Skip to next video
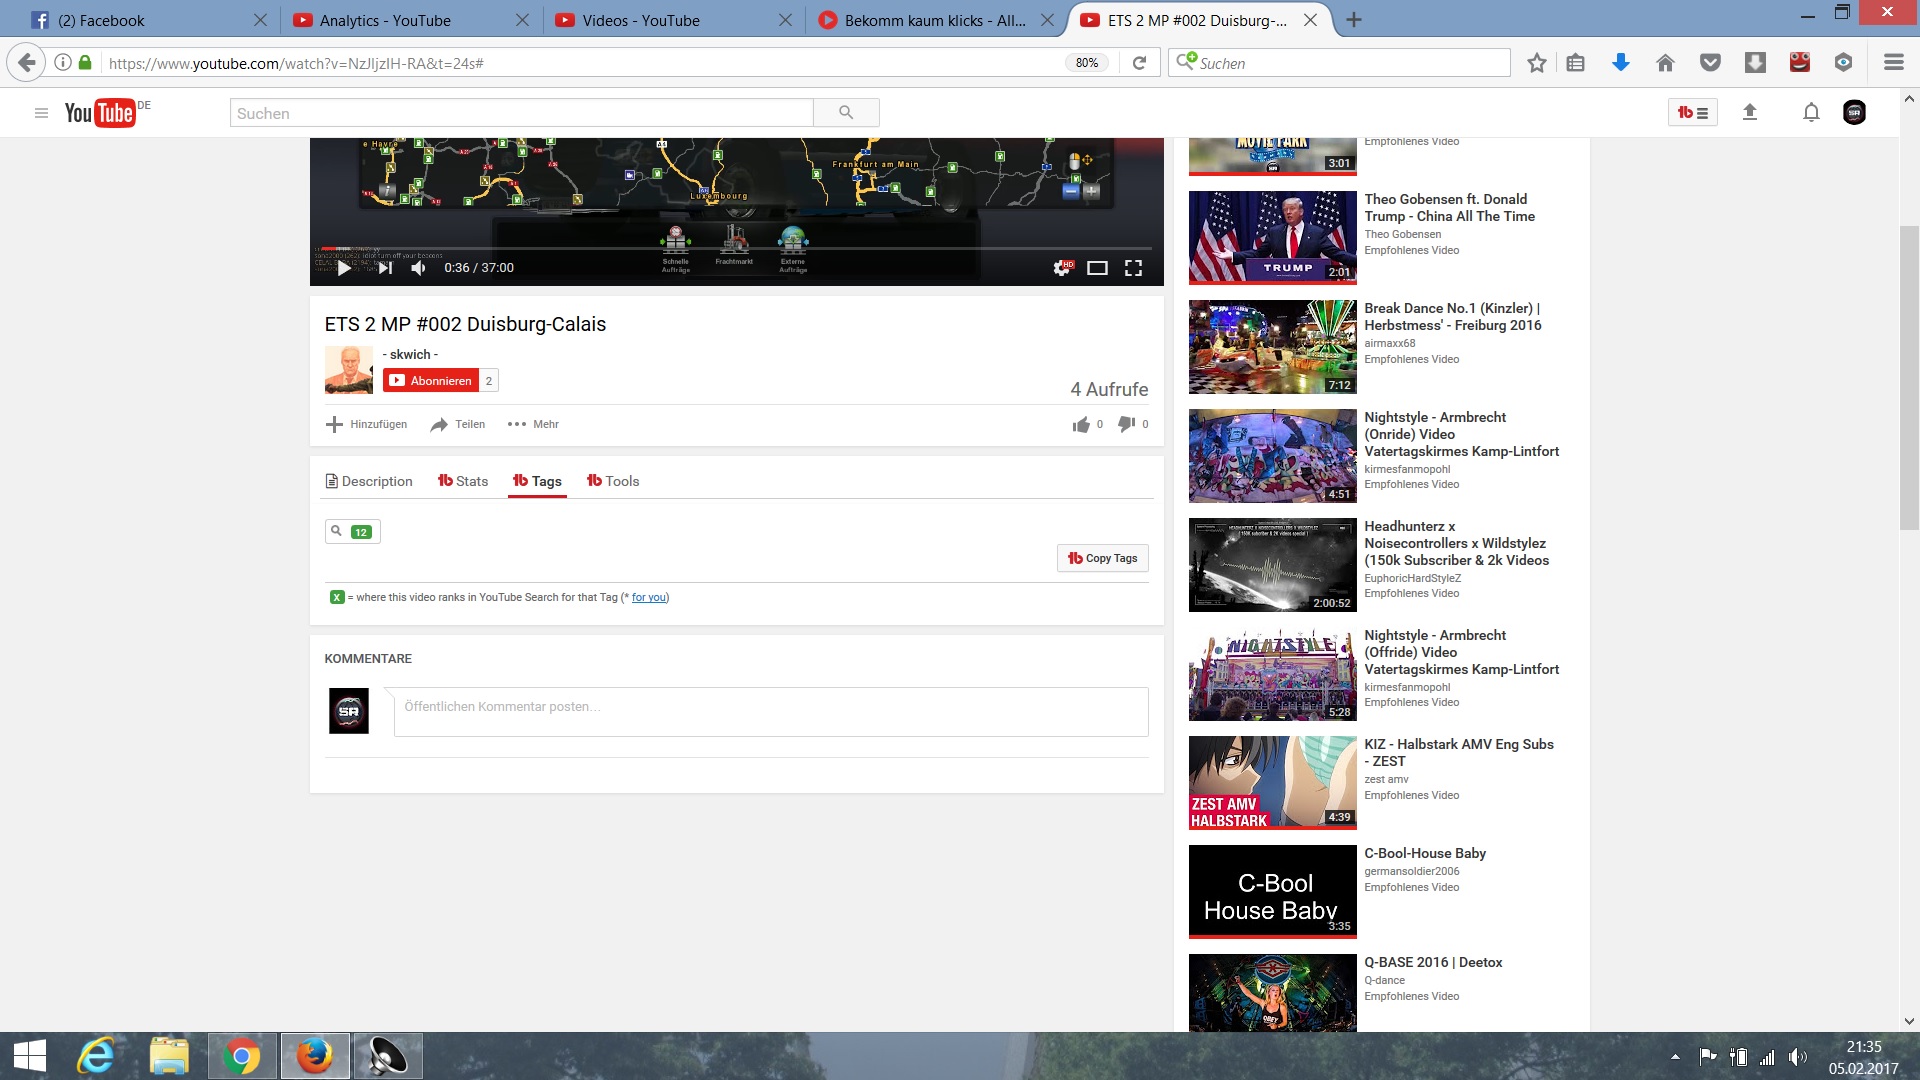 coord(385,268)
